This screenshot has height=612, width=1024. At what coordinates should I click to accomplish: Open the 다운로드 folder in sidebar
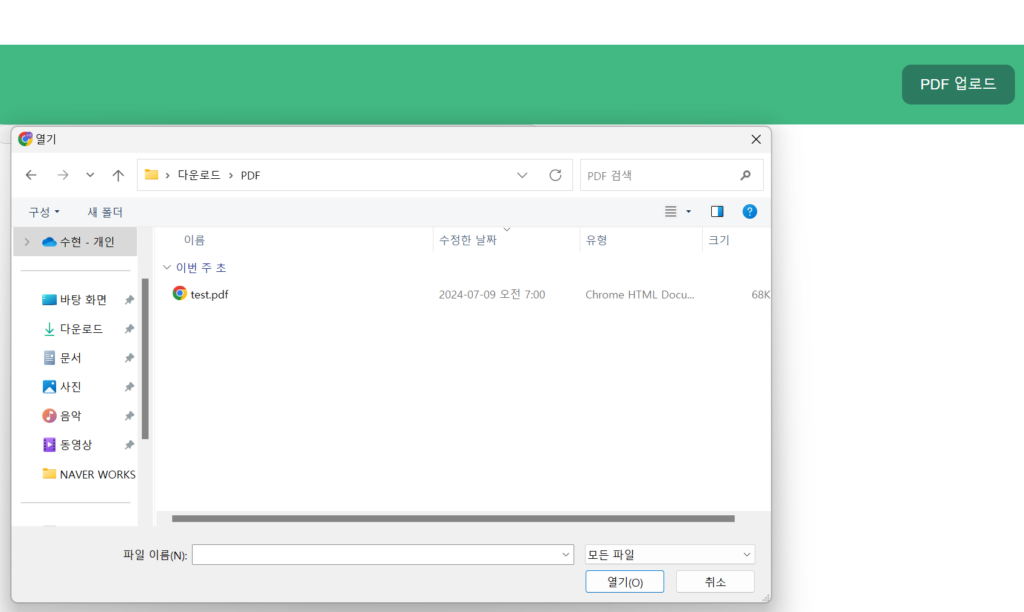click(81, 329)
